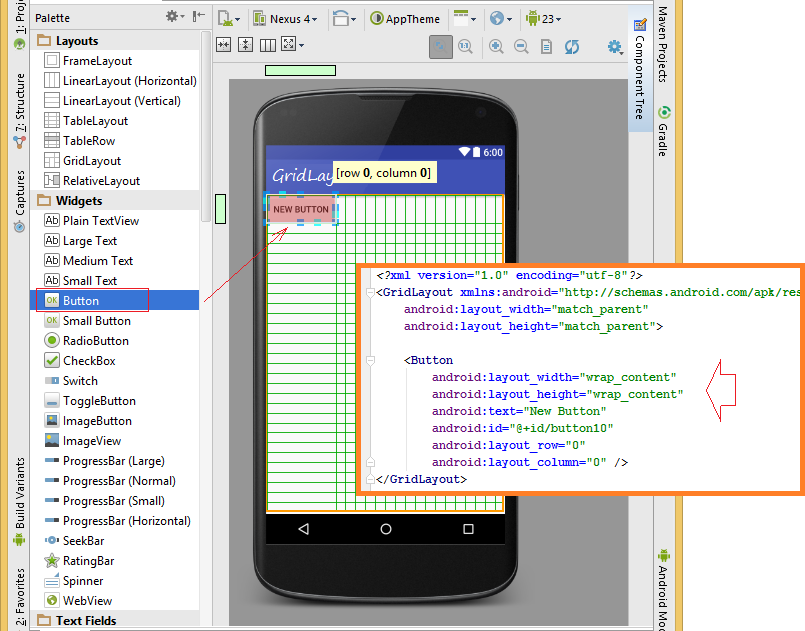805x631 pixels.
Task: Open the Nexus 4 device dropdown
Action: click(290, 18)
